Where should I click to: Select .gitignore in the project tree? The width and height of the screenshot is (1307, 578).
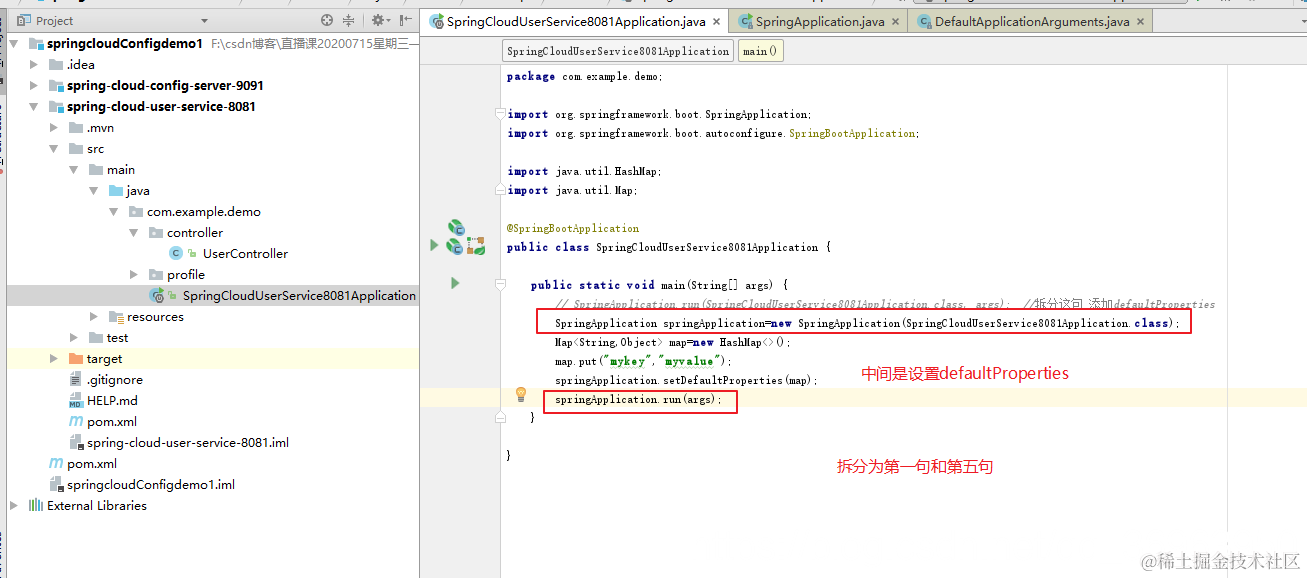pos(114,379)
